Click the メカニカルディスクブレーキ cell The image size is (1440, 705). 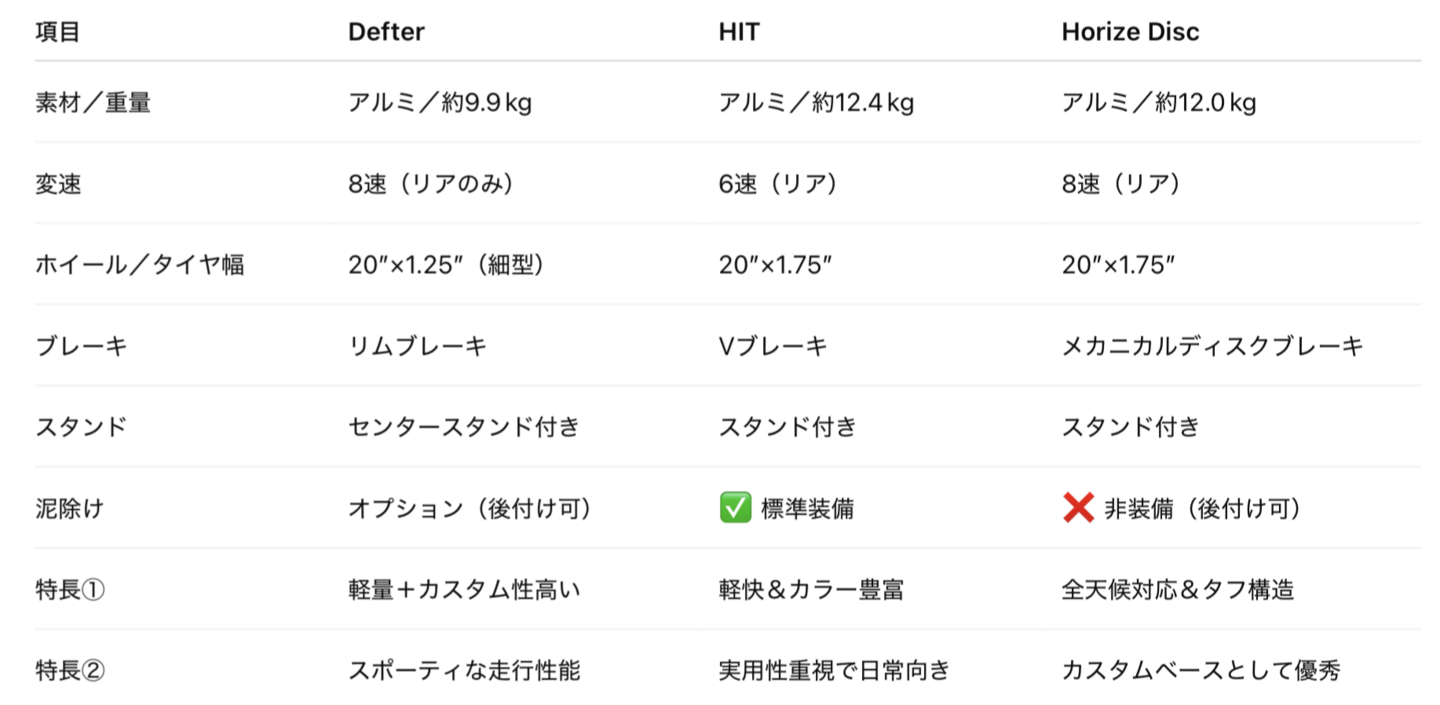coord(1212,347)
